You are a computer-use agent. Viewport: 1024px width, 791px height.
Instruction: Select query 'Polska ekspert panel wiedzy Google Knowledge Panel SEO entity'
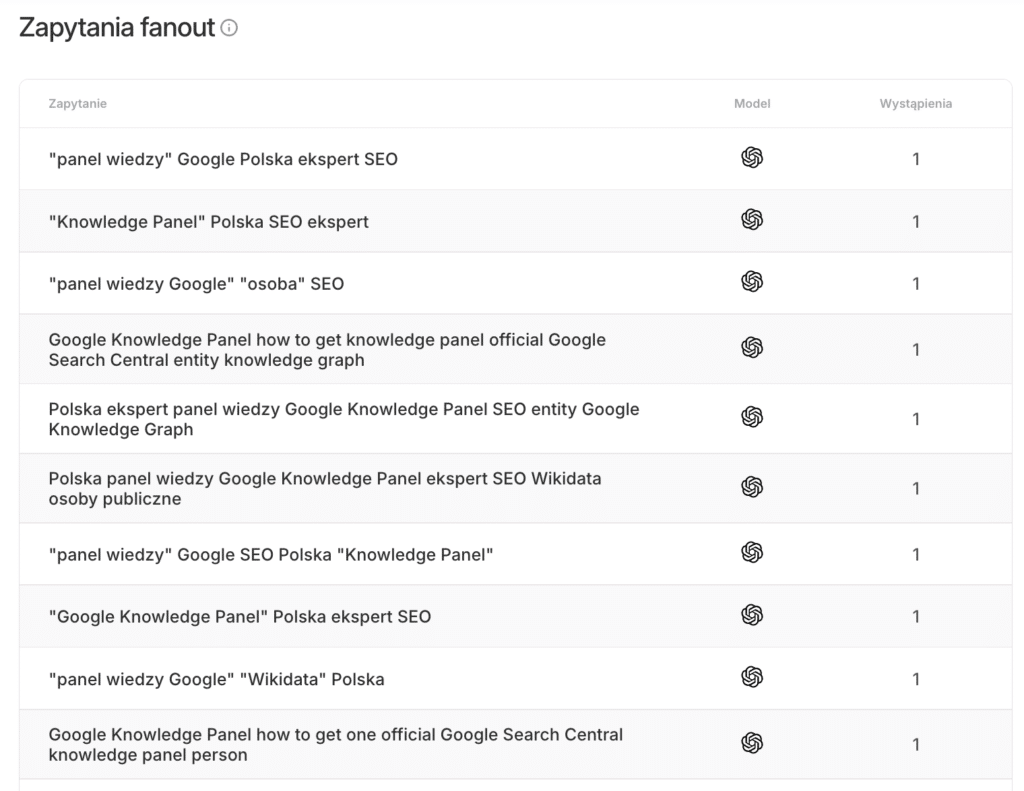pyautogui.click(x=344, y=419)
